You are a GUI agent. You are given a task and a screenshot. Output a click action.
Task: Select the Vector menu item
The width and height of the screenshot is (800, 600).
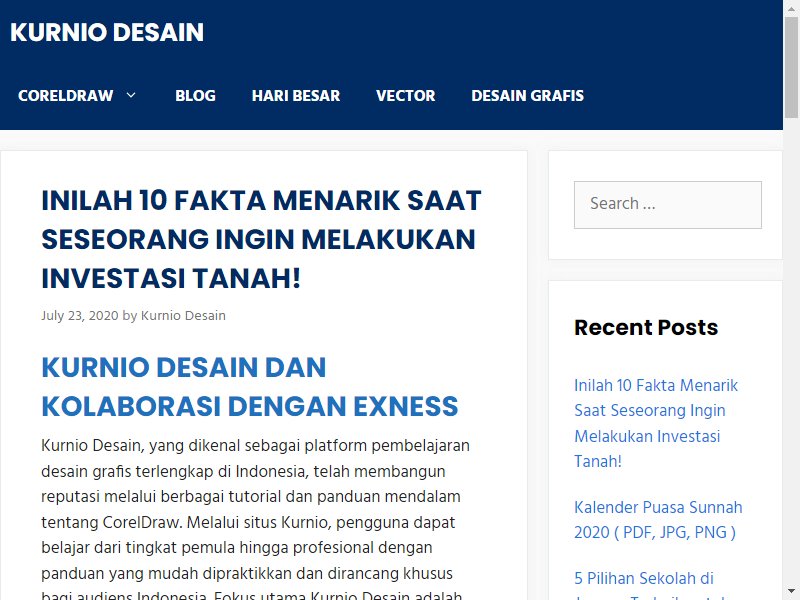[x=406, y=95]
